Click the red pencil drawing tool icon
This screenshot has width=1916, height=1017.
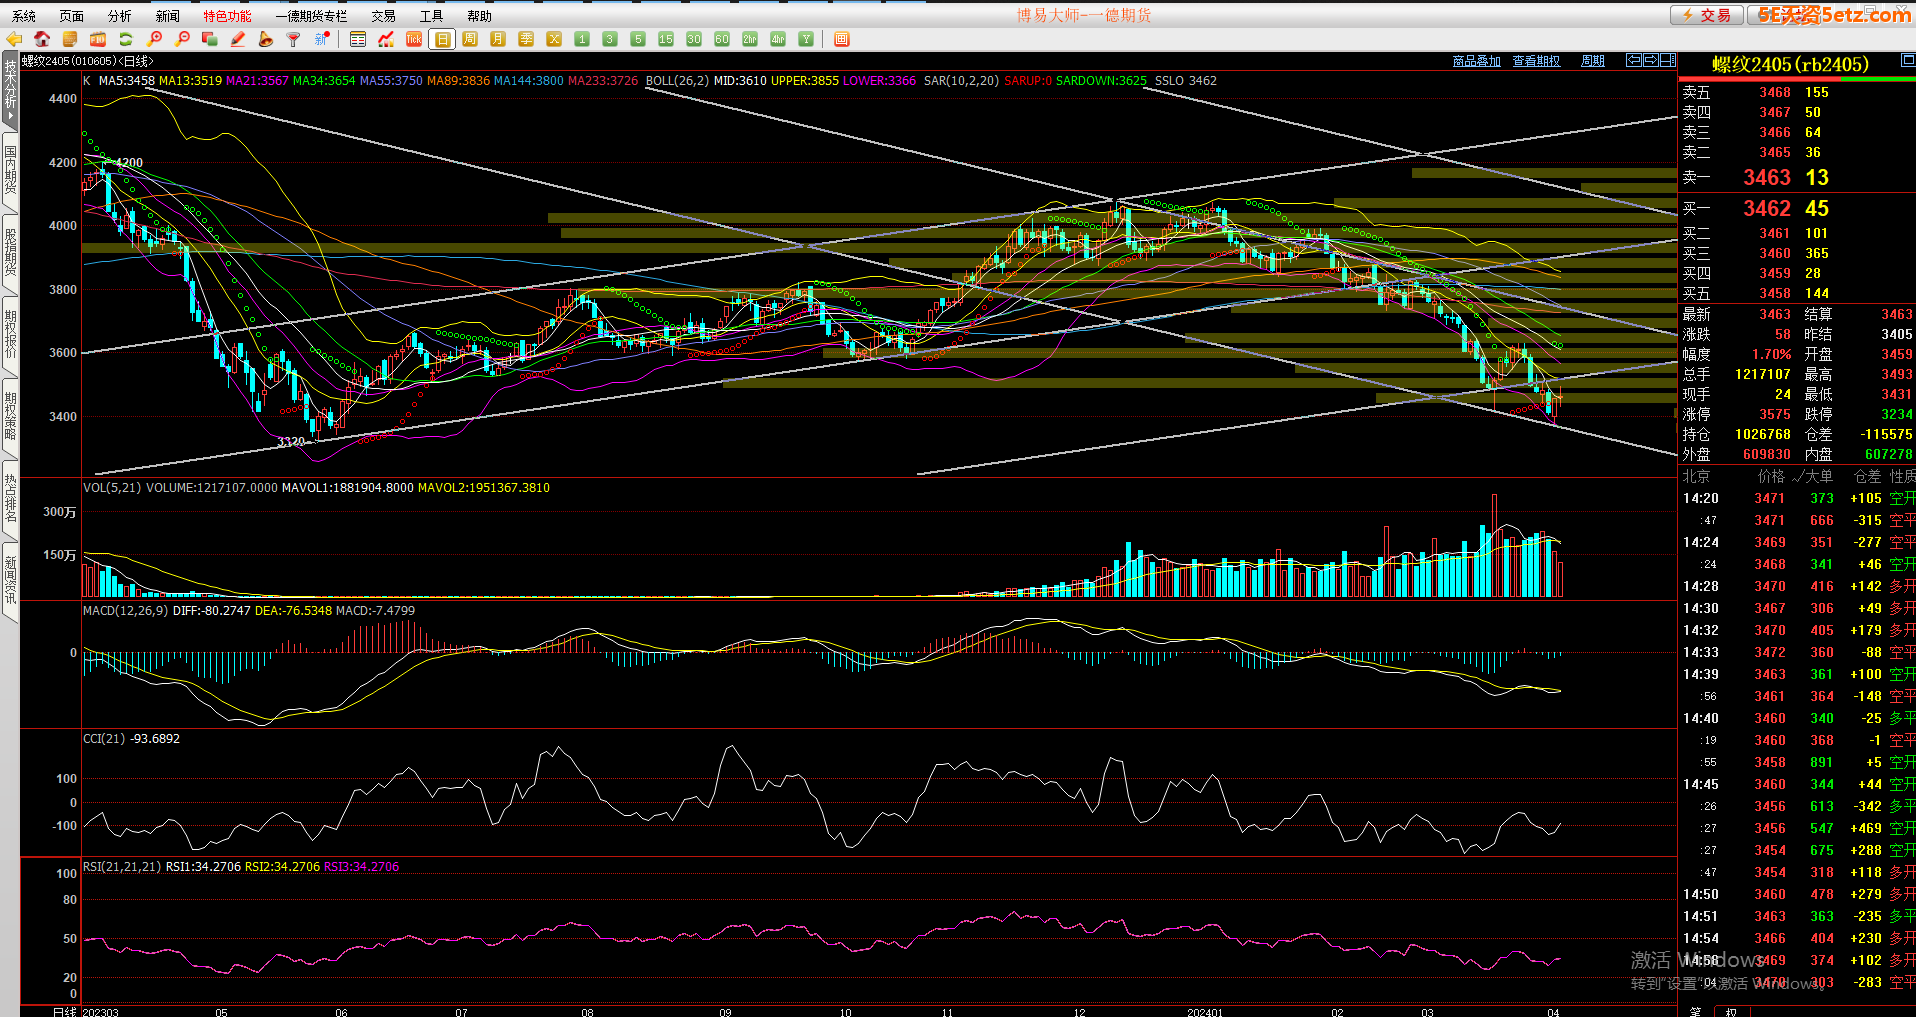238,39
